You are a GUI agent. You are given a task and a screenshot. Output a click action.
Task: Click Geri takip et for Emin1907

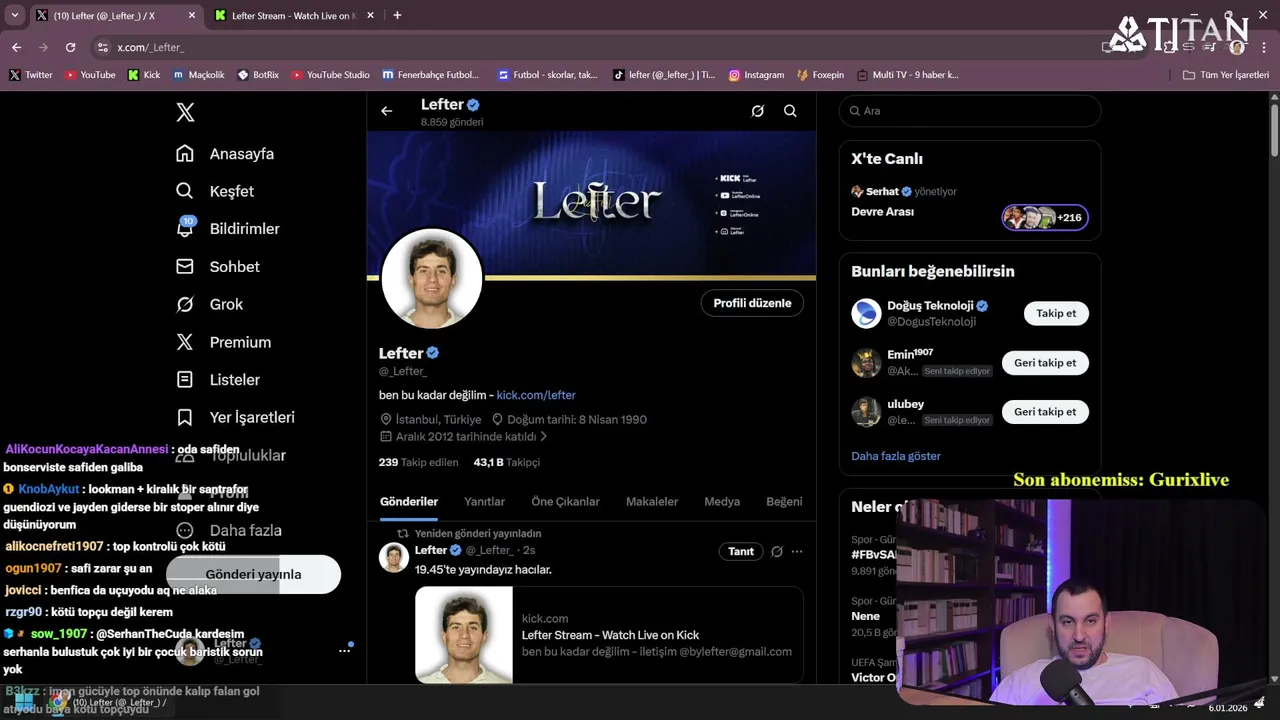[1045, 363]
